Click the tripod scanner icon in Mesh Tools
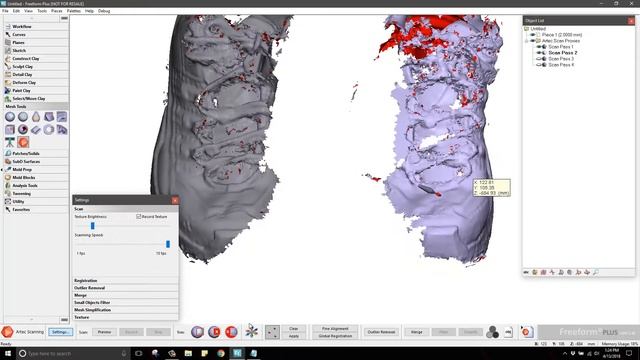640x360 pixels. pos(10,142)
